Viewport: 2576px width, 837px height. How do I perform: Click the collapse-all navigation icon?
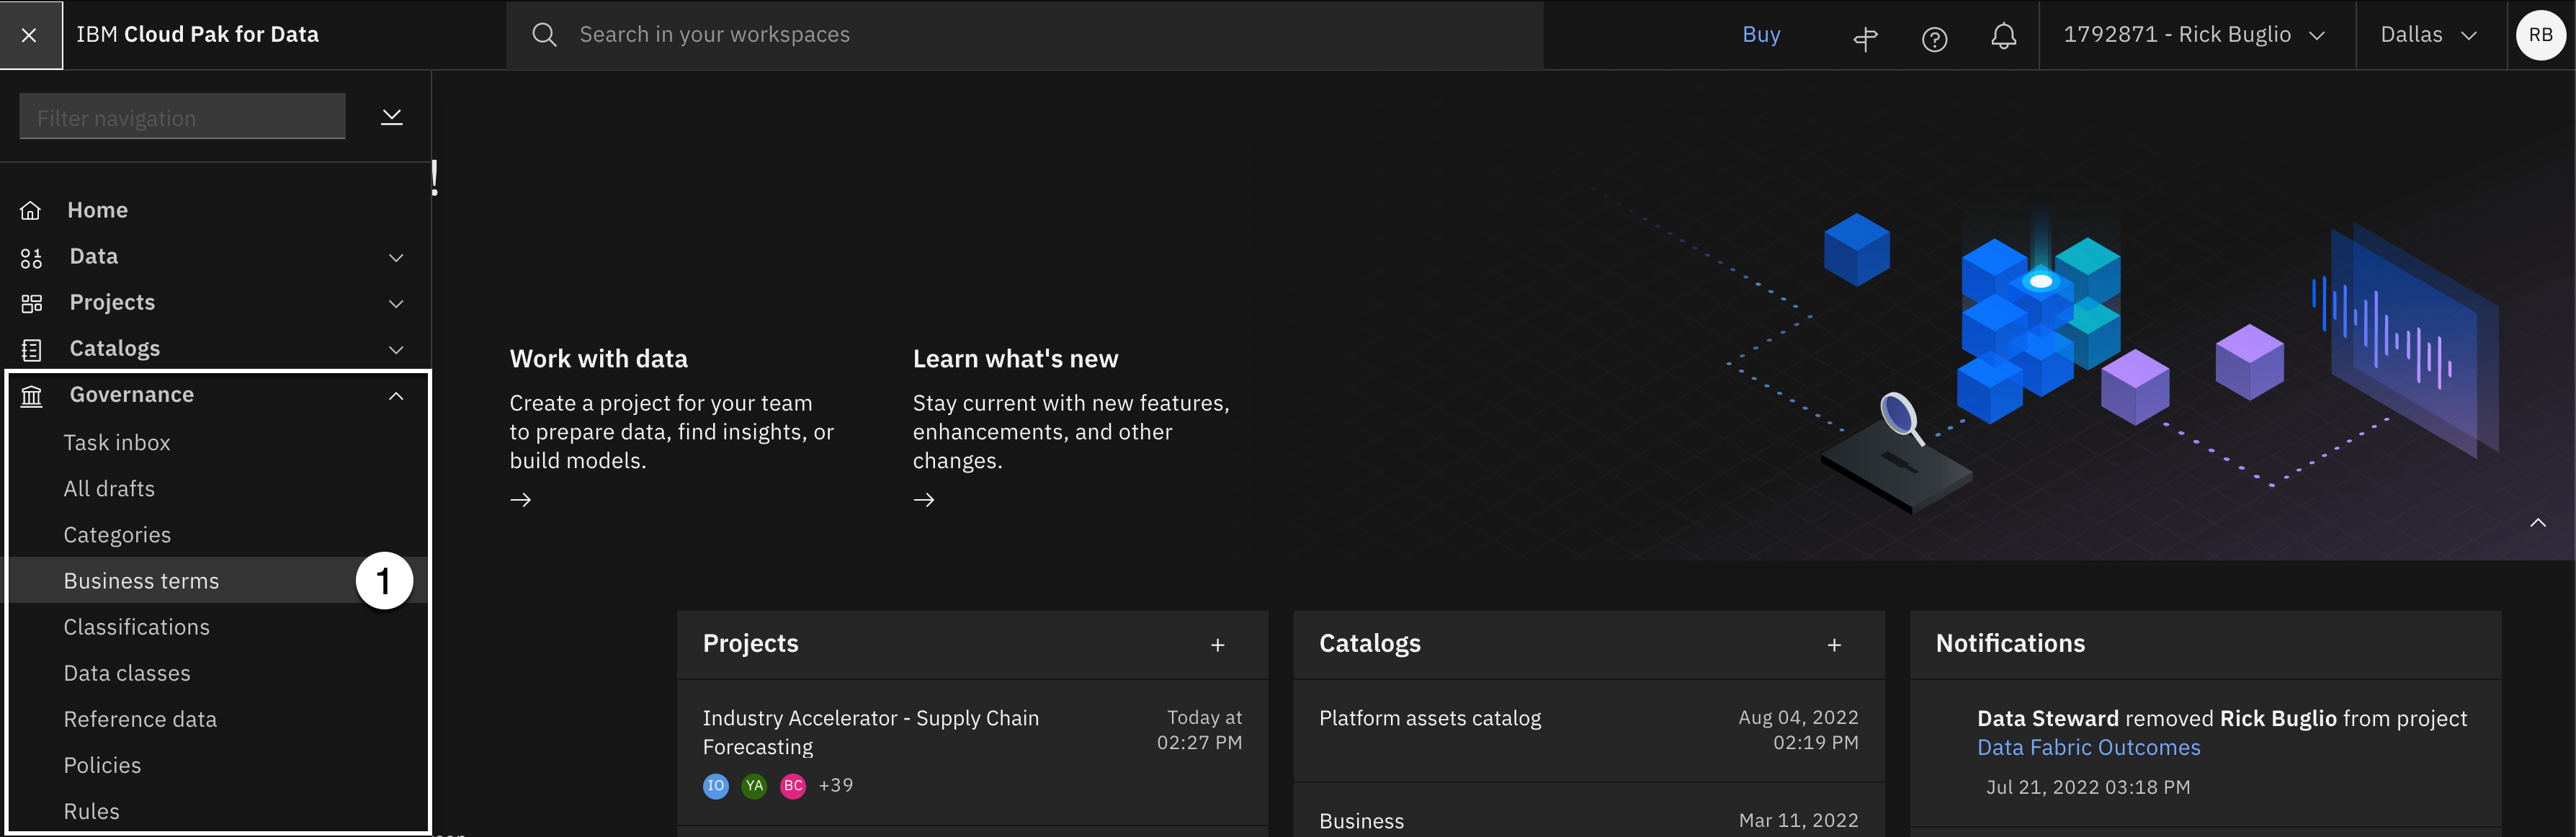(392, 117)
